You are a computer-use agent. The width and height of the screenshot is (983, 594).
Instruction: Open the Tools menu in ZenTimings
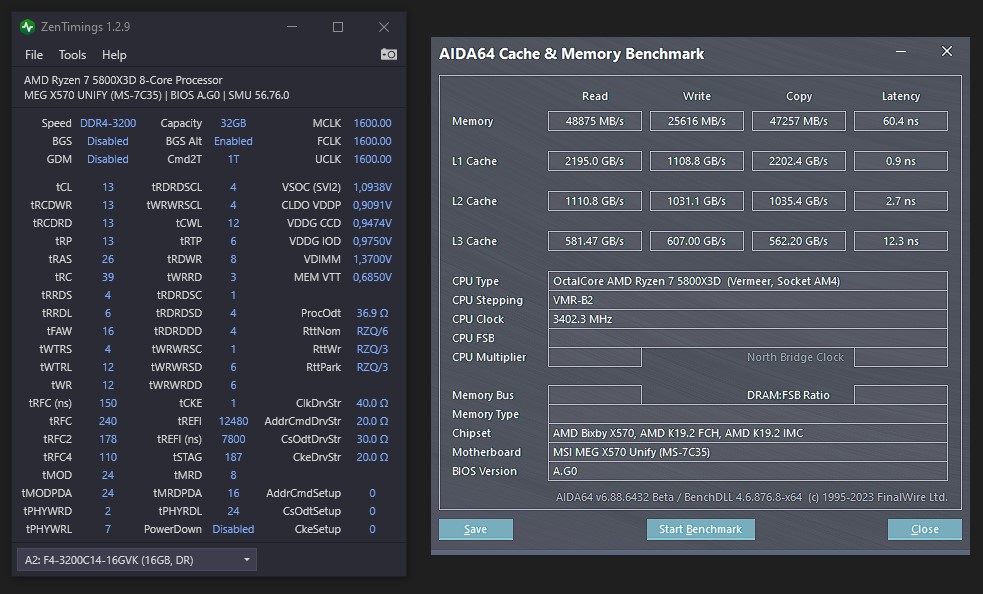(72, 55)
